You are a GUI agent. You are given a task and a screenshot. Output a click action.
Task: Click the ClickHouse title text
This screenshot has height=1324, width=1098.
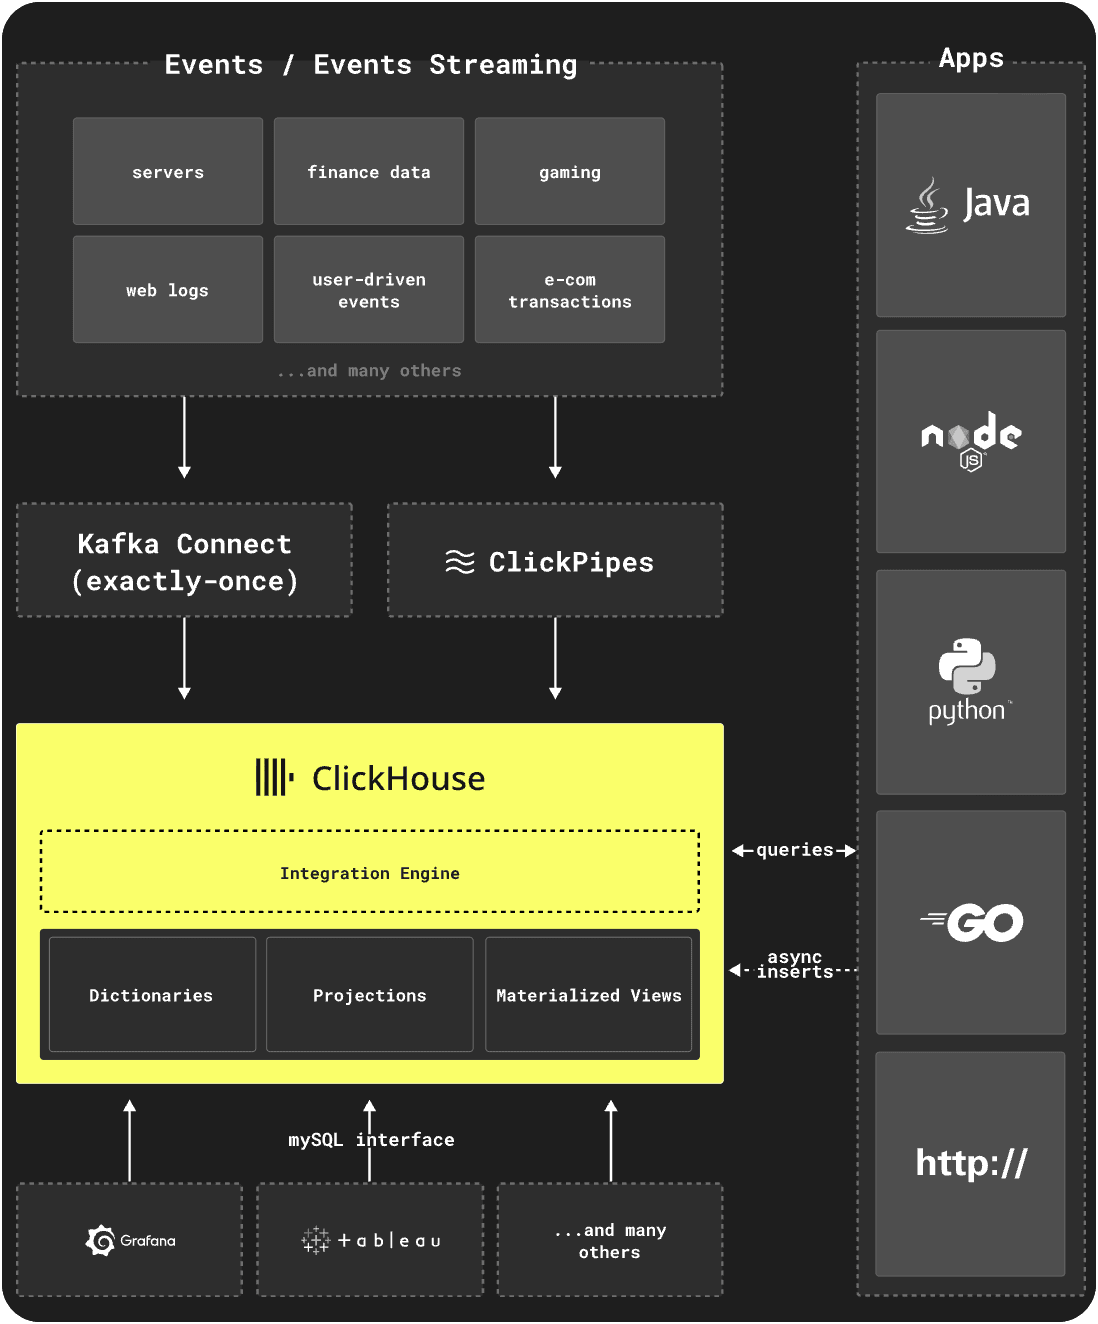pos(399,778)
